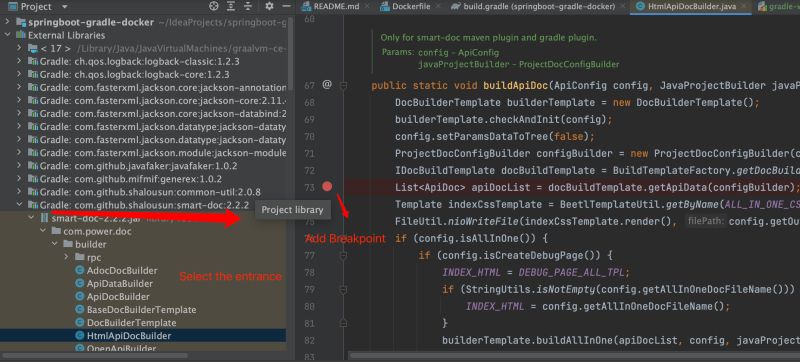Click the External Libraries icon
The image size is (800, 362).
point(21,35)
